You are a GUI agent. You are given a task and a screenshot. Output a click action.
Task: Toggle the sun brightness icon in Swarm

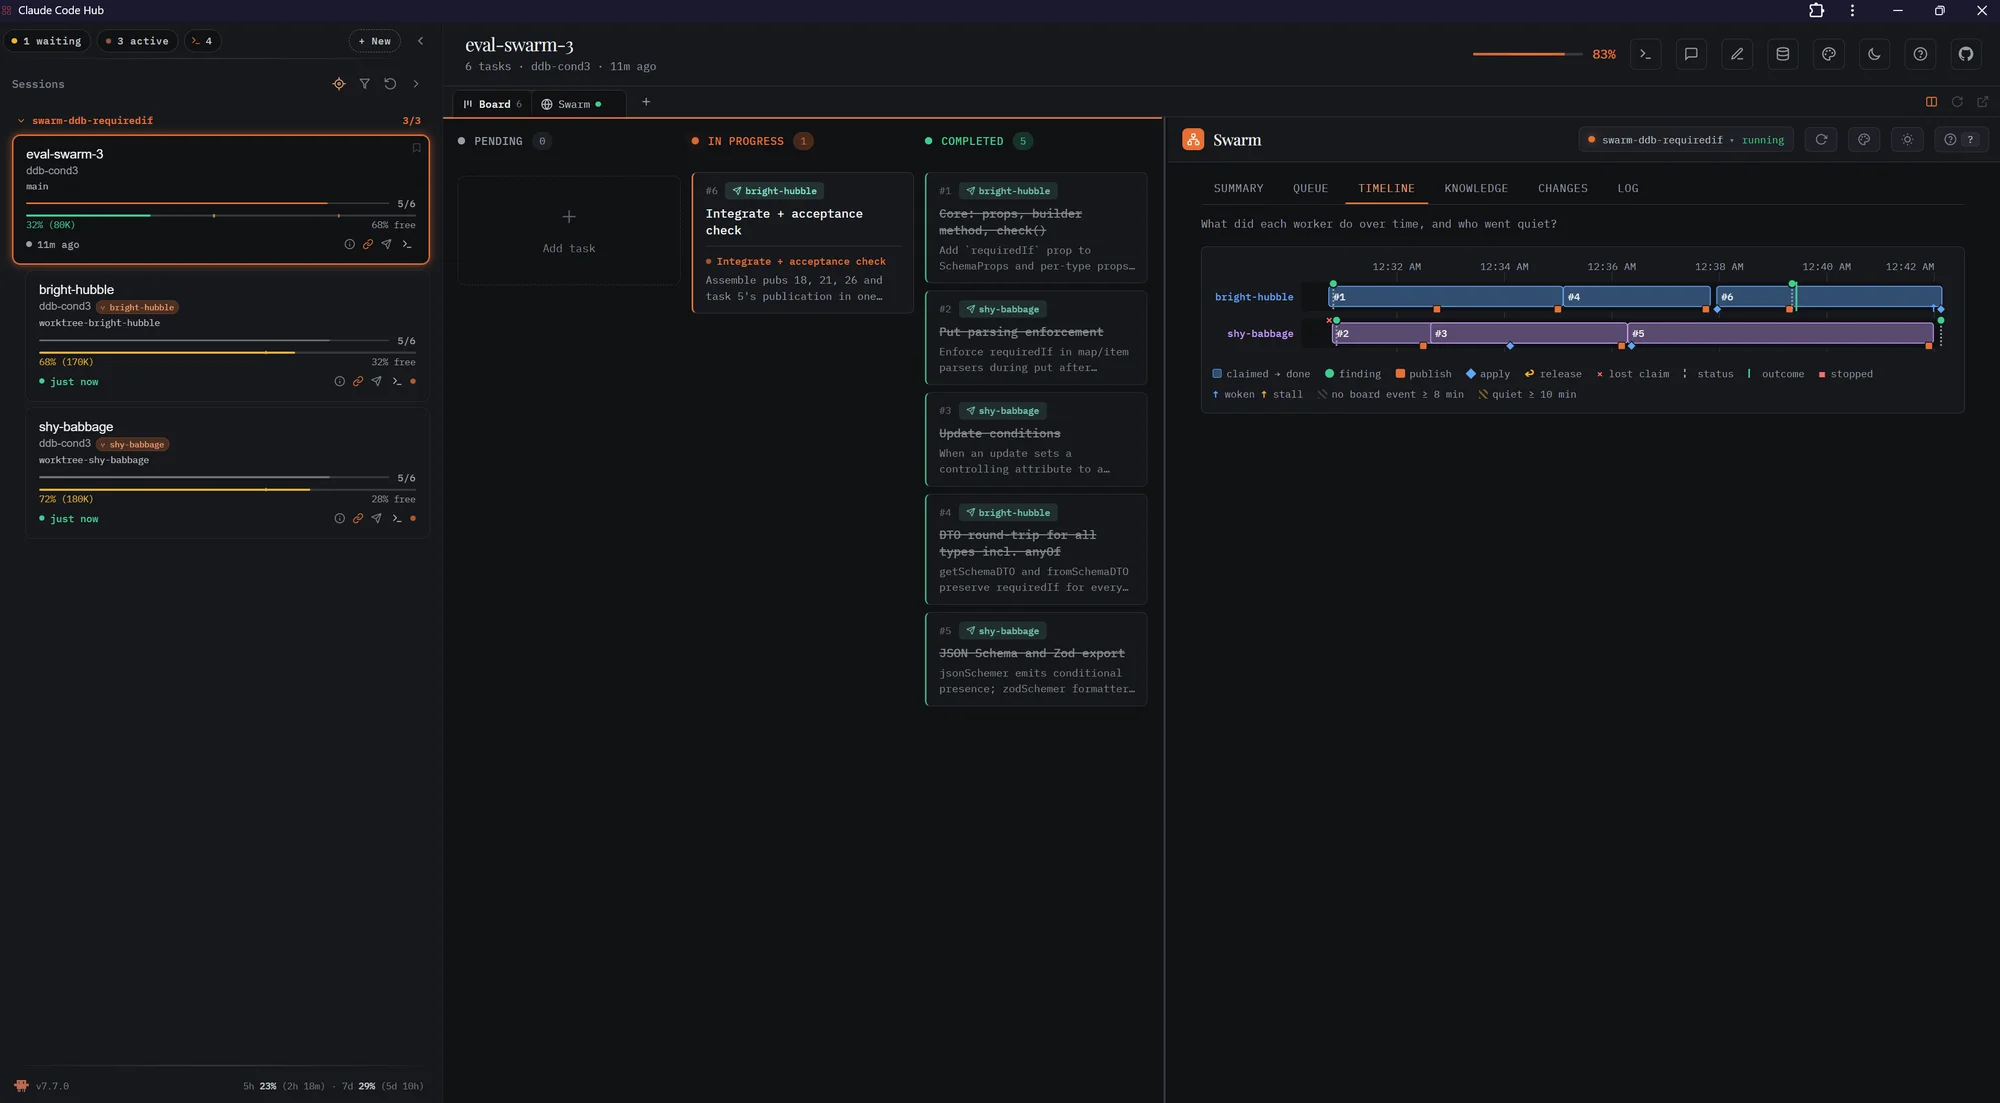tap(1907, 140)
